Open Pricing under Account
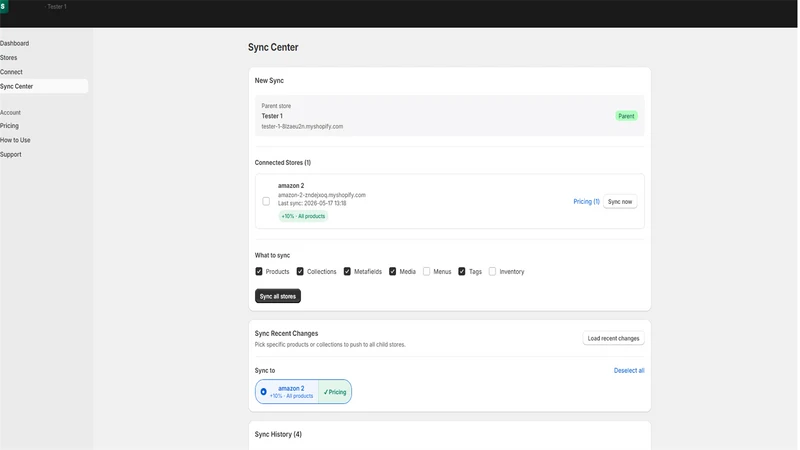 click(9, 126)
